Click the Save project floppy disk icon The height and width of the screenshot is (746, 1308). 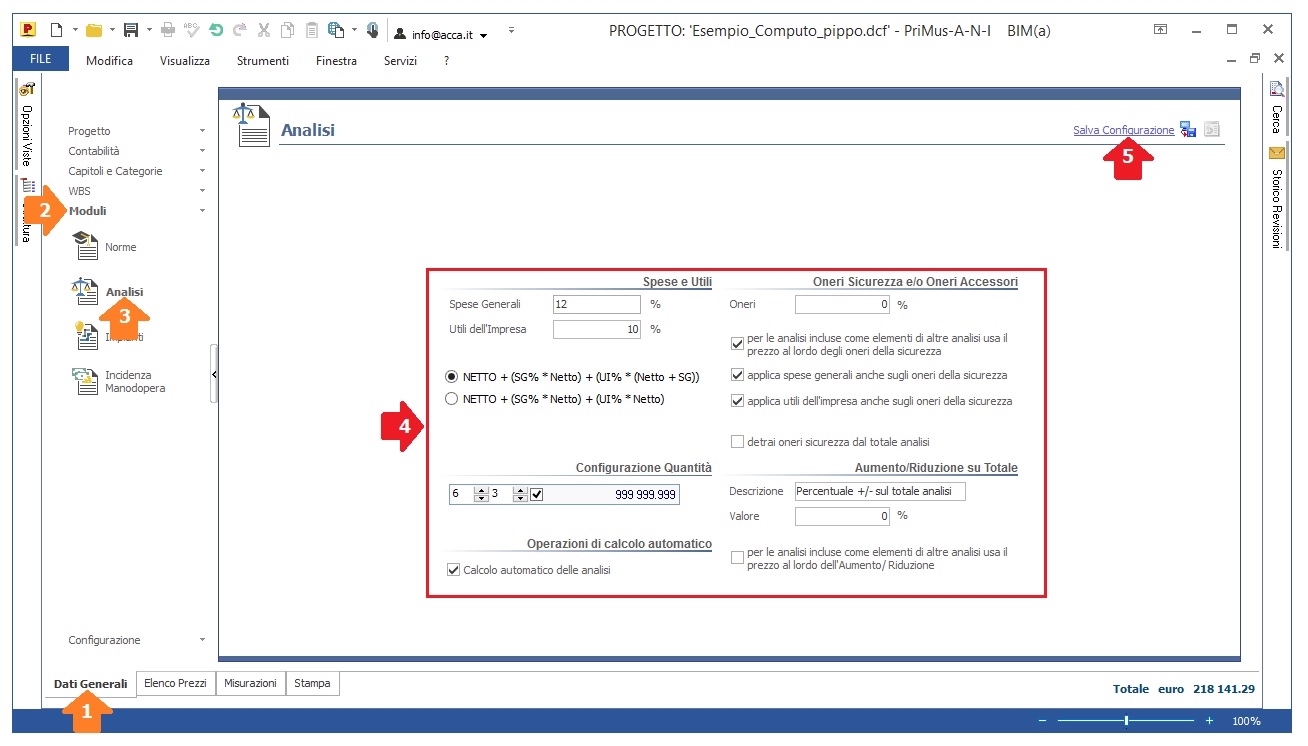130,30
